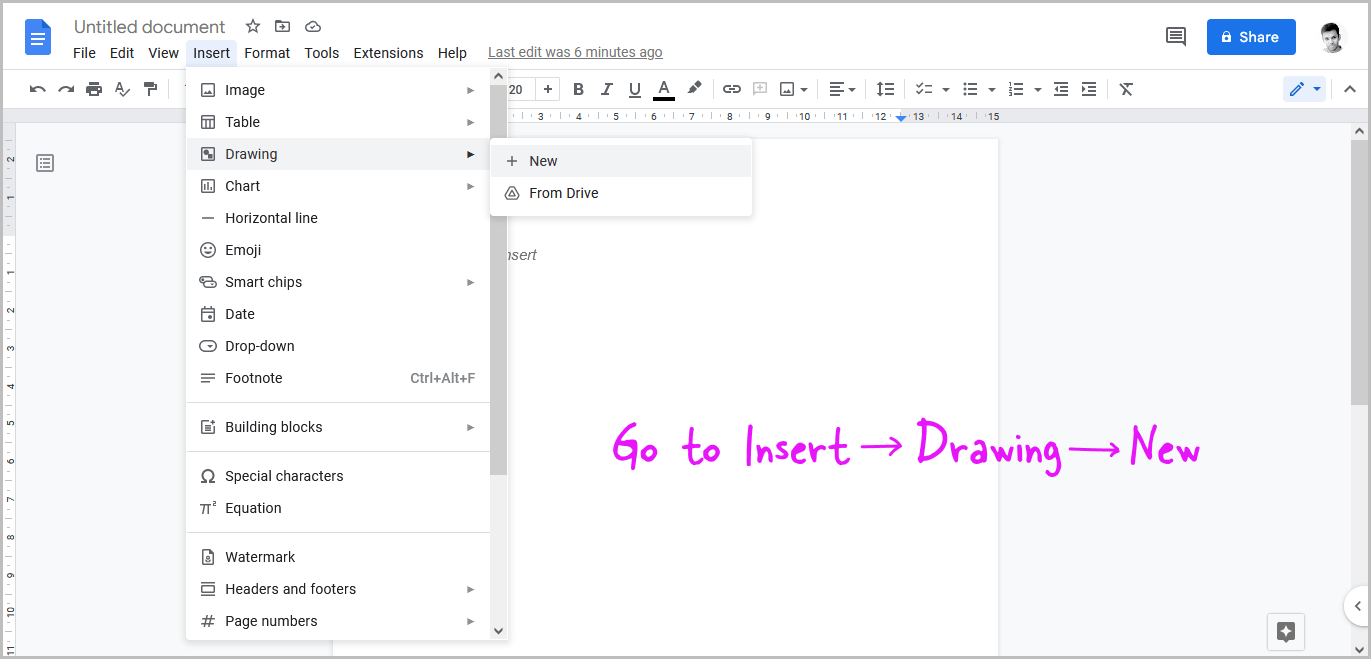Click the Undo icon in the toolbar

click(37, 89)
